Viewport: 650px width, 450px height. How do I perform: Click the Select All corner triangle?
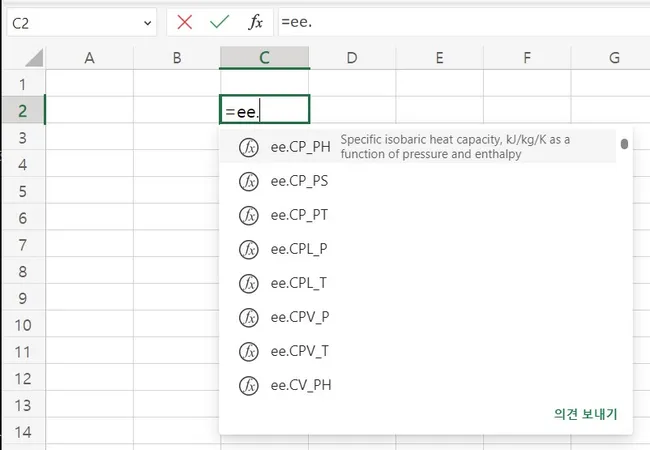pos(23,58)
